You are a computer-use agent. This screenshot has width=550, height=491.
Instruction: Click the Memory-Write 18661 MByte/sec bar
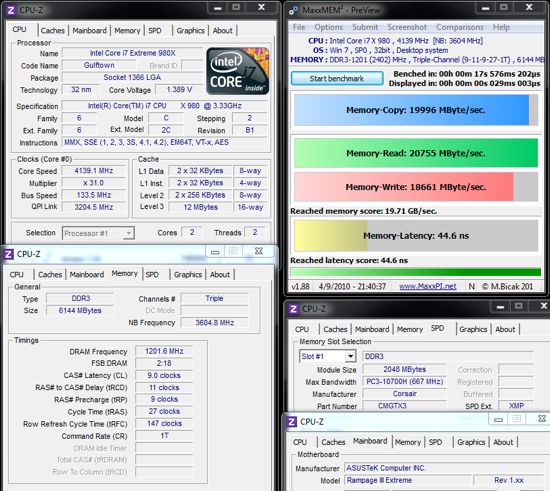point(416,187)
